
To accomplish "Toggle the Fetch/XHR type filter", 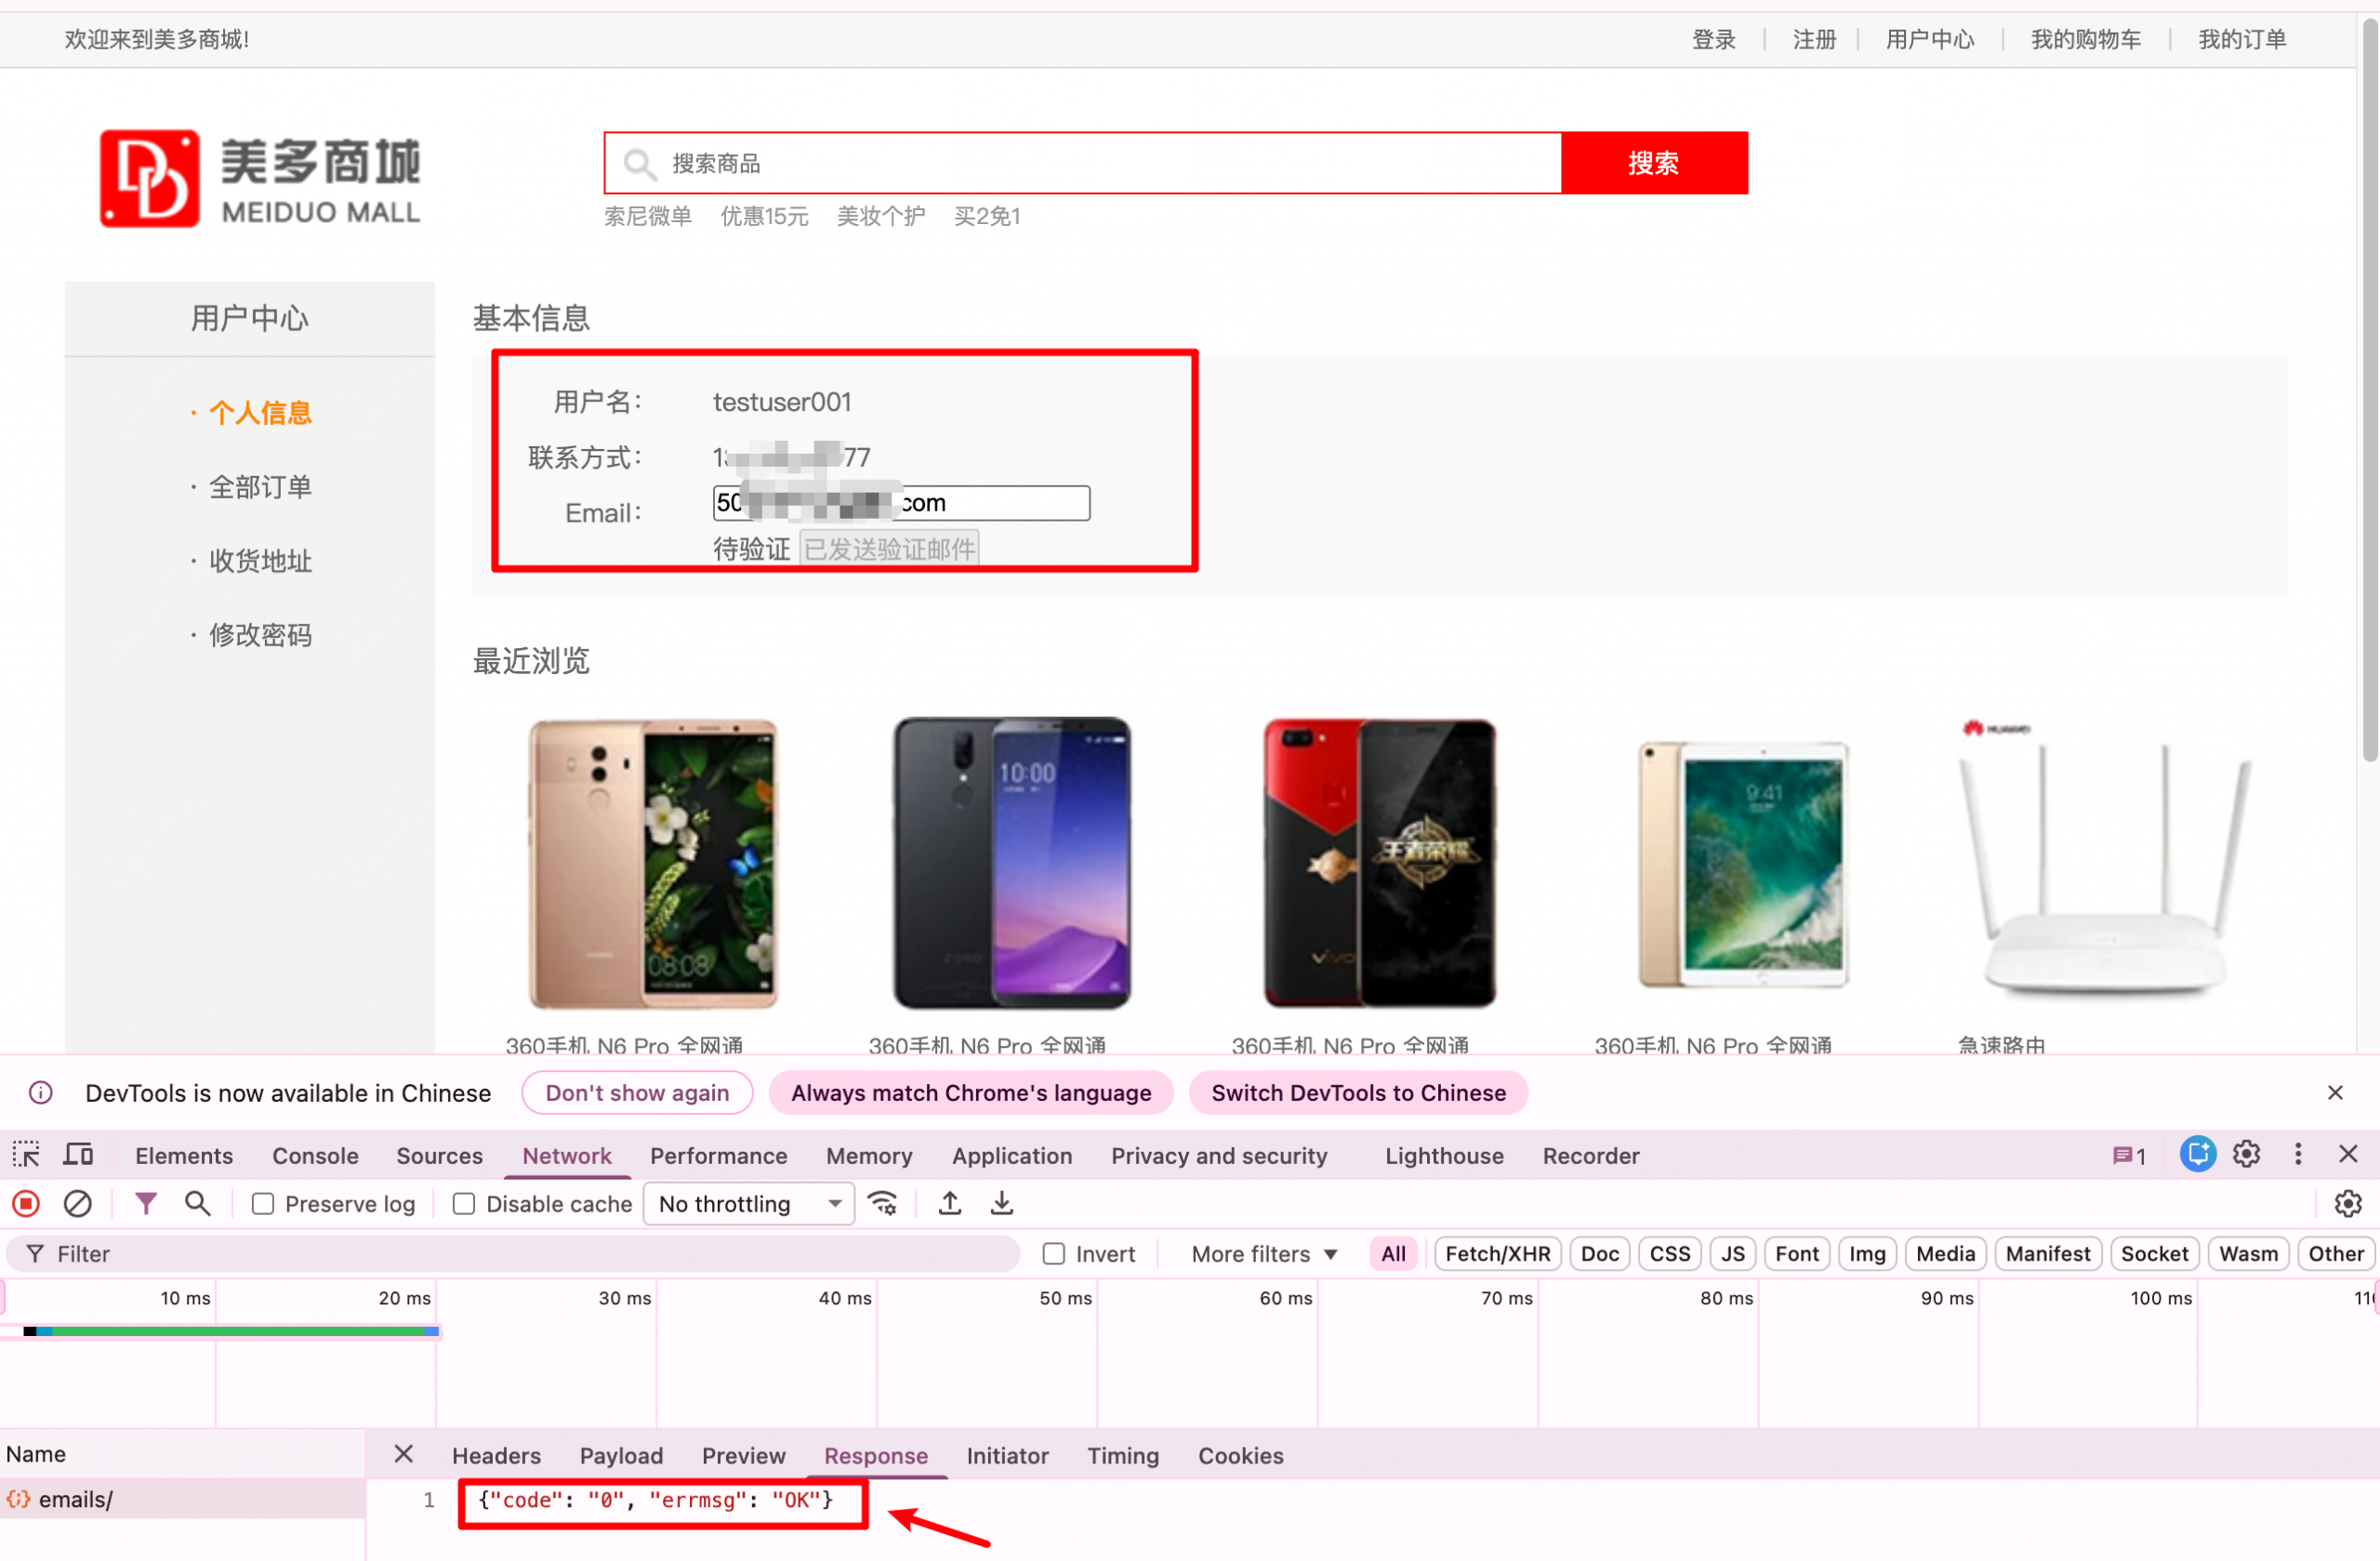I will tap(1497, 1254).
